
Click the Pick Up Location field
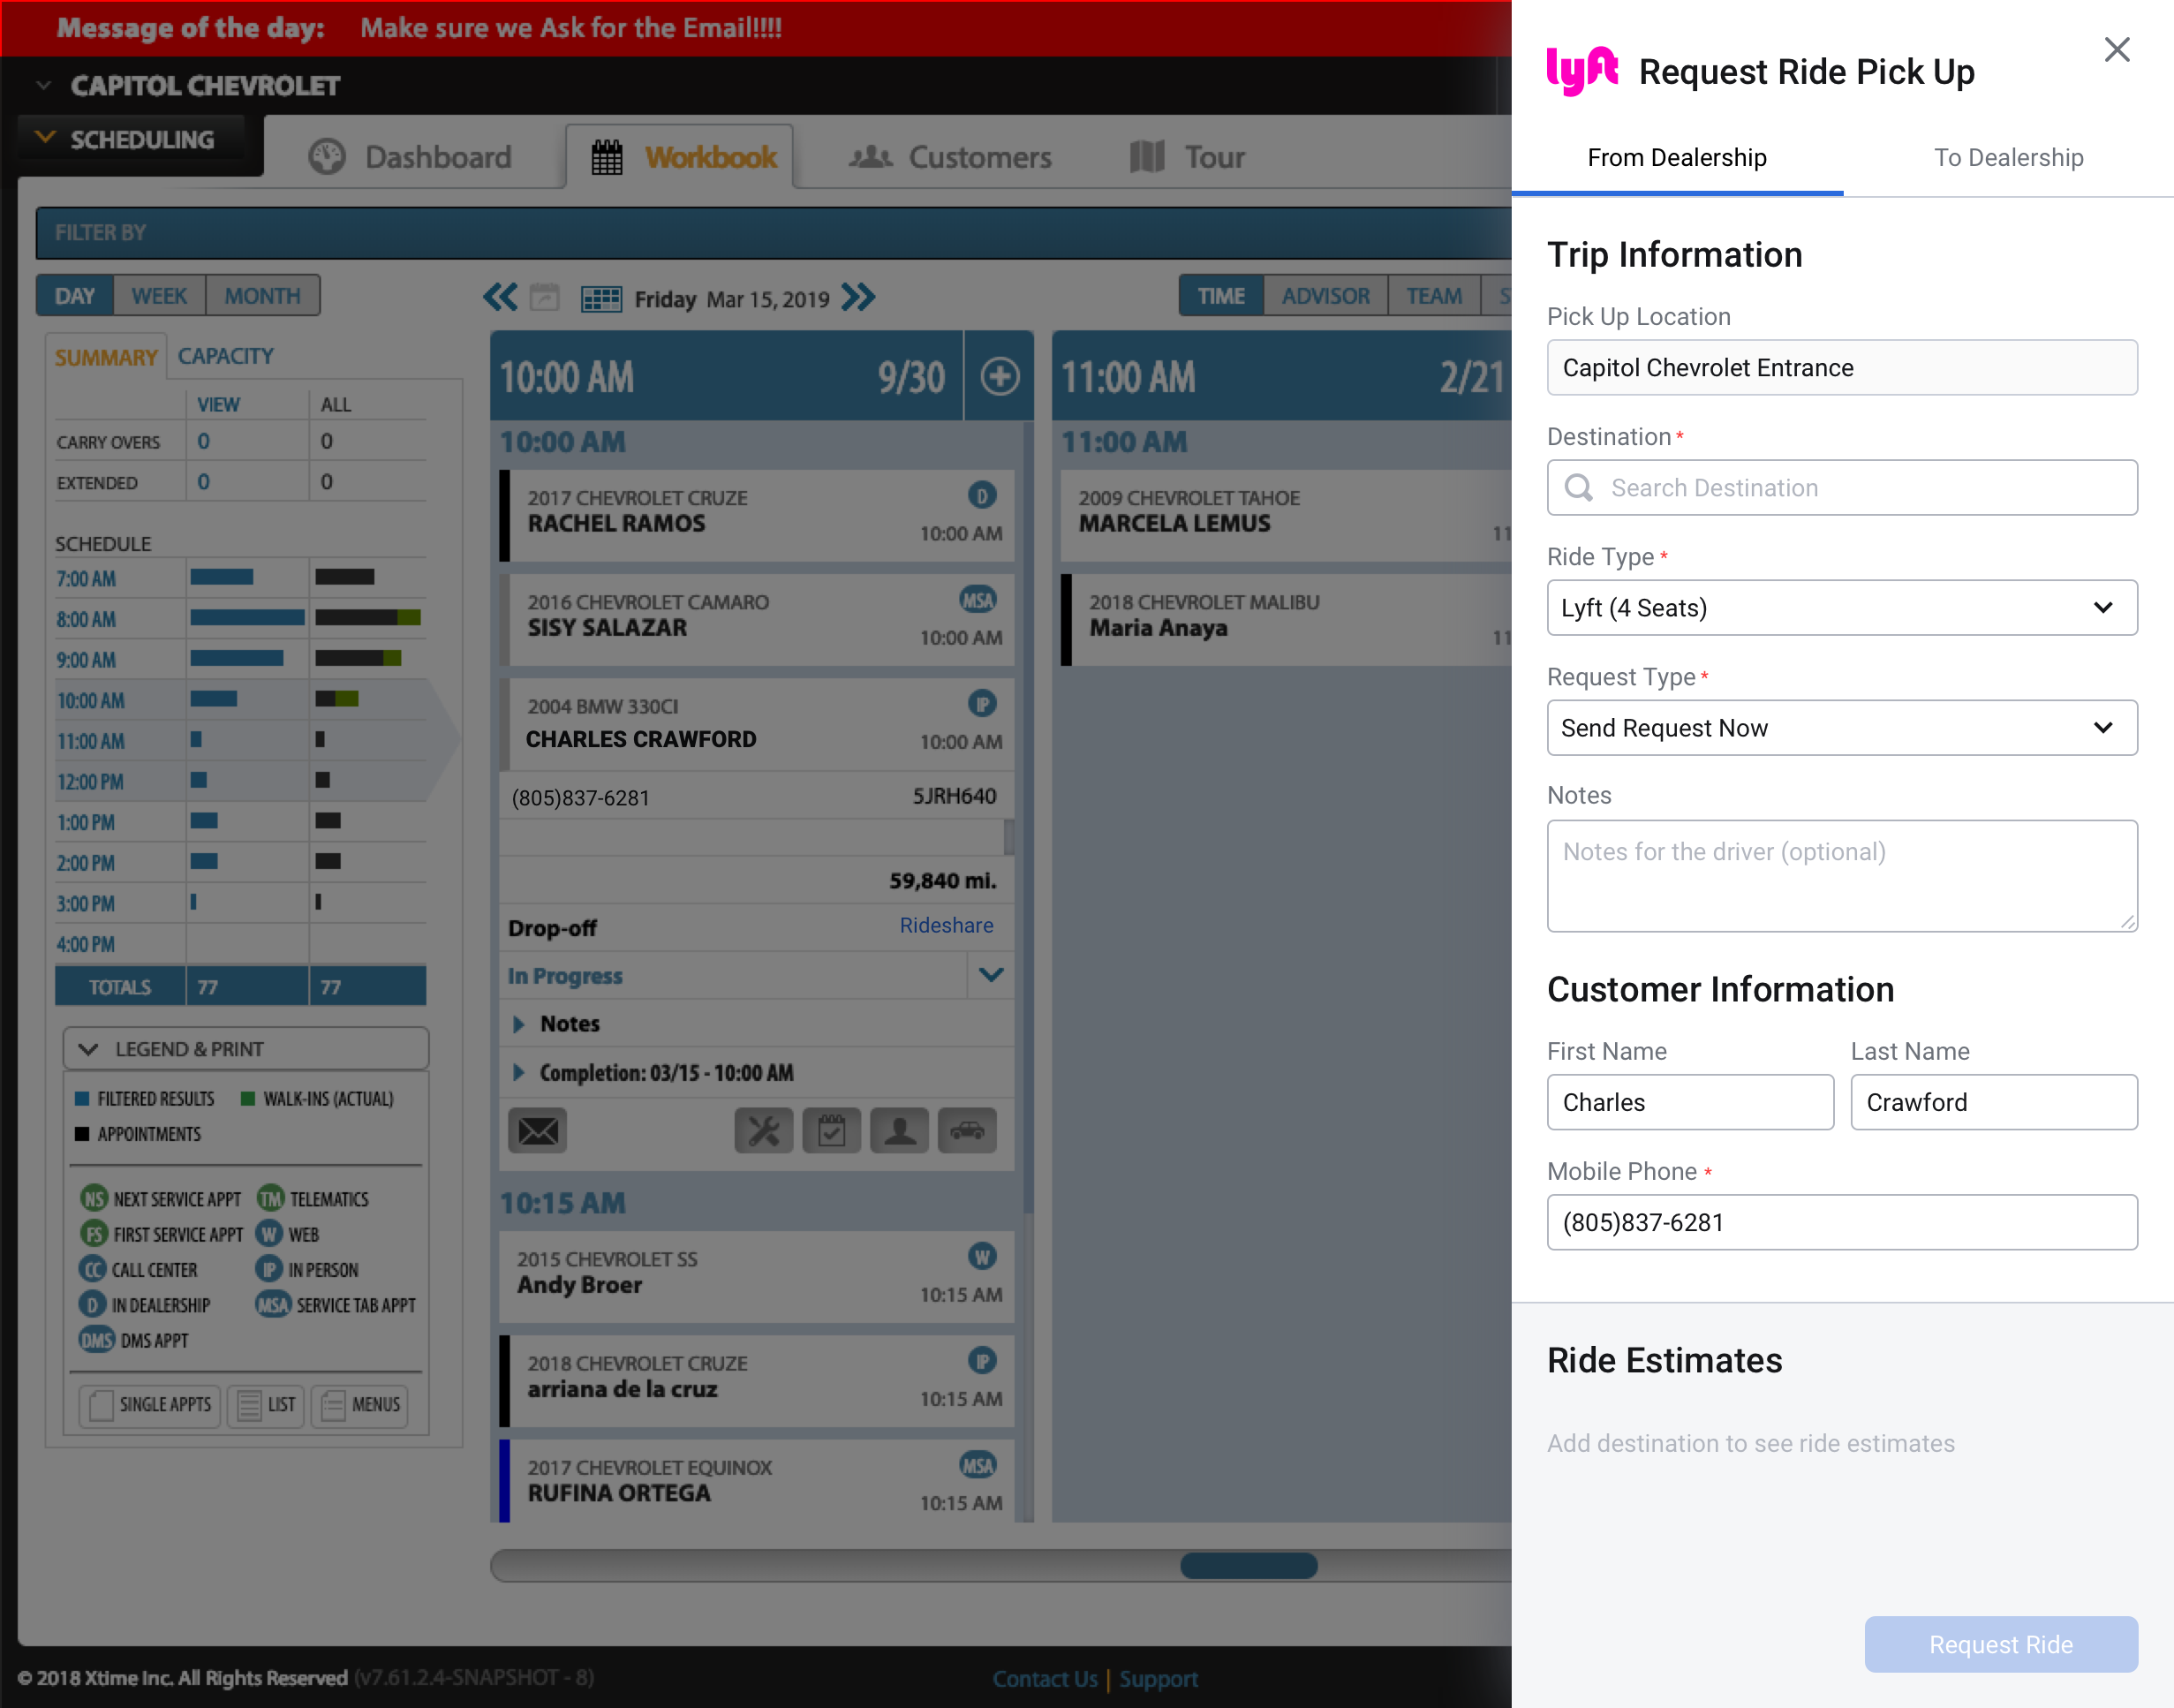point(1842,368)
